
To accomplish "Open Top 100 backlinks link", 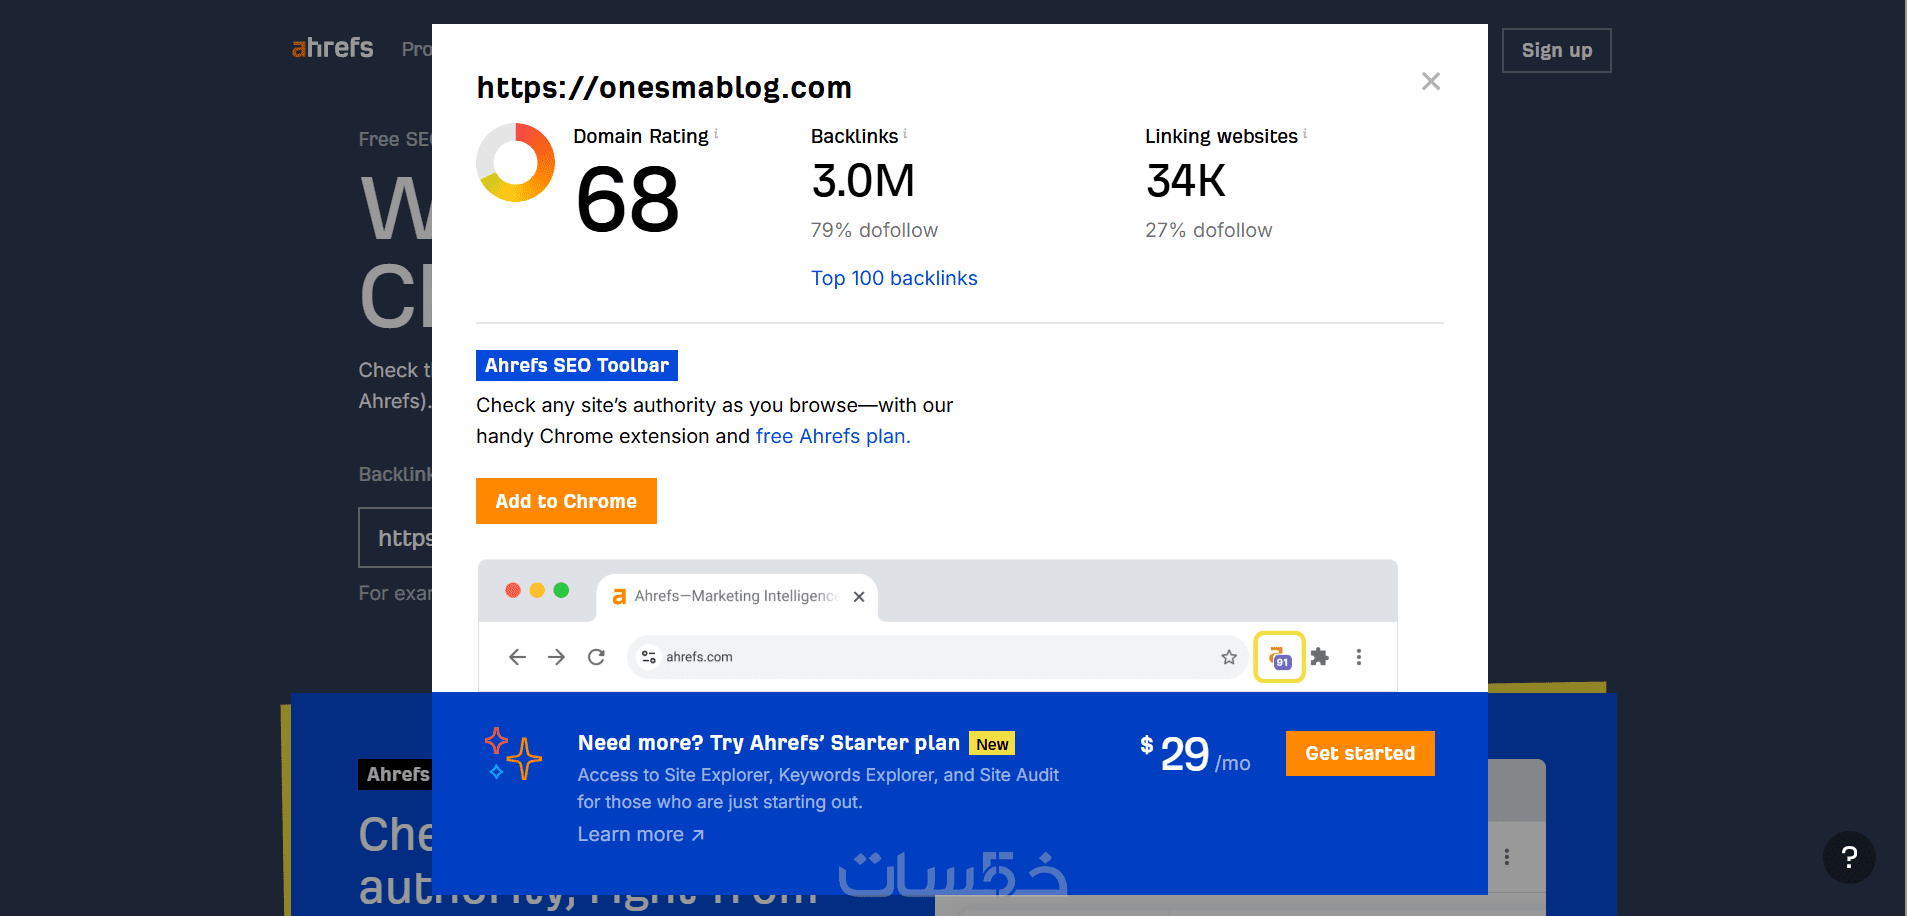I will [894, 278].
